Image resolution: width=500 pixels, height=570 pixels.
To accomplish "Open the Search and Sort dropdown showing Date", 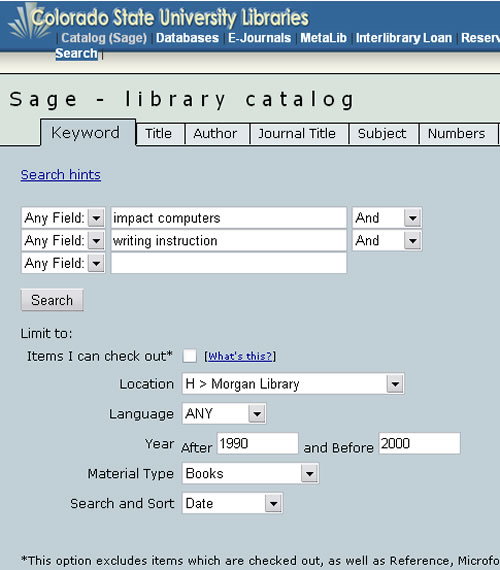I will coord(232,503).
